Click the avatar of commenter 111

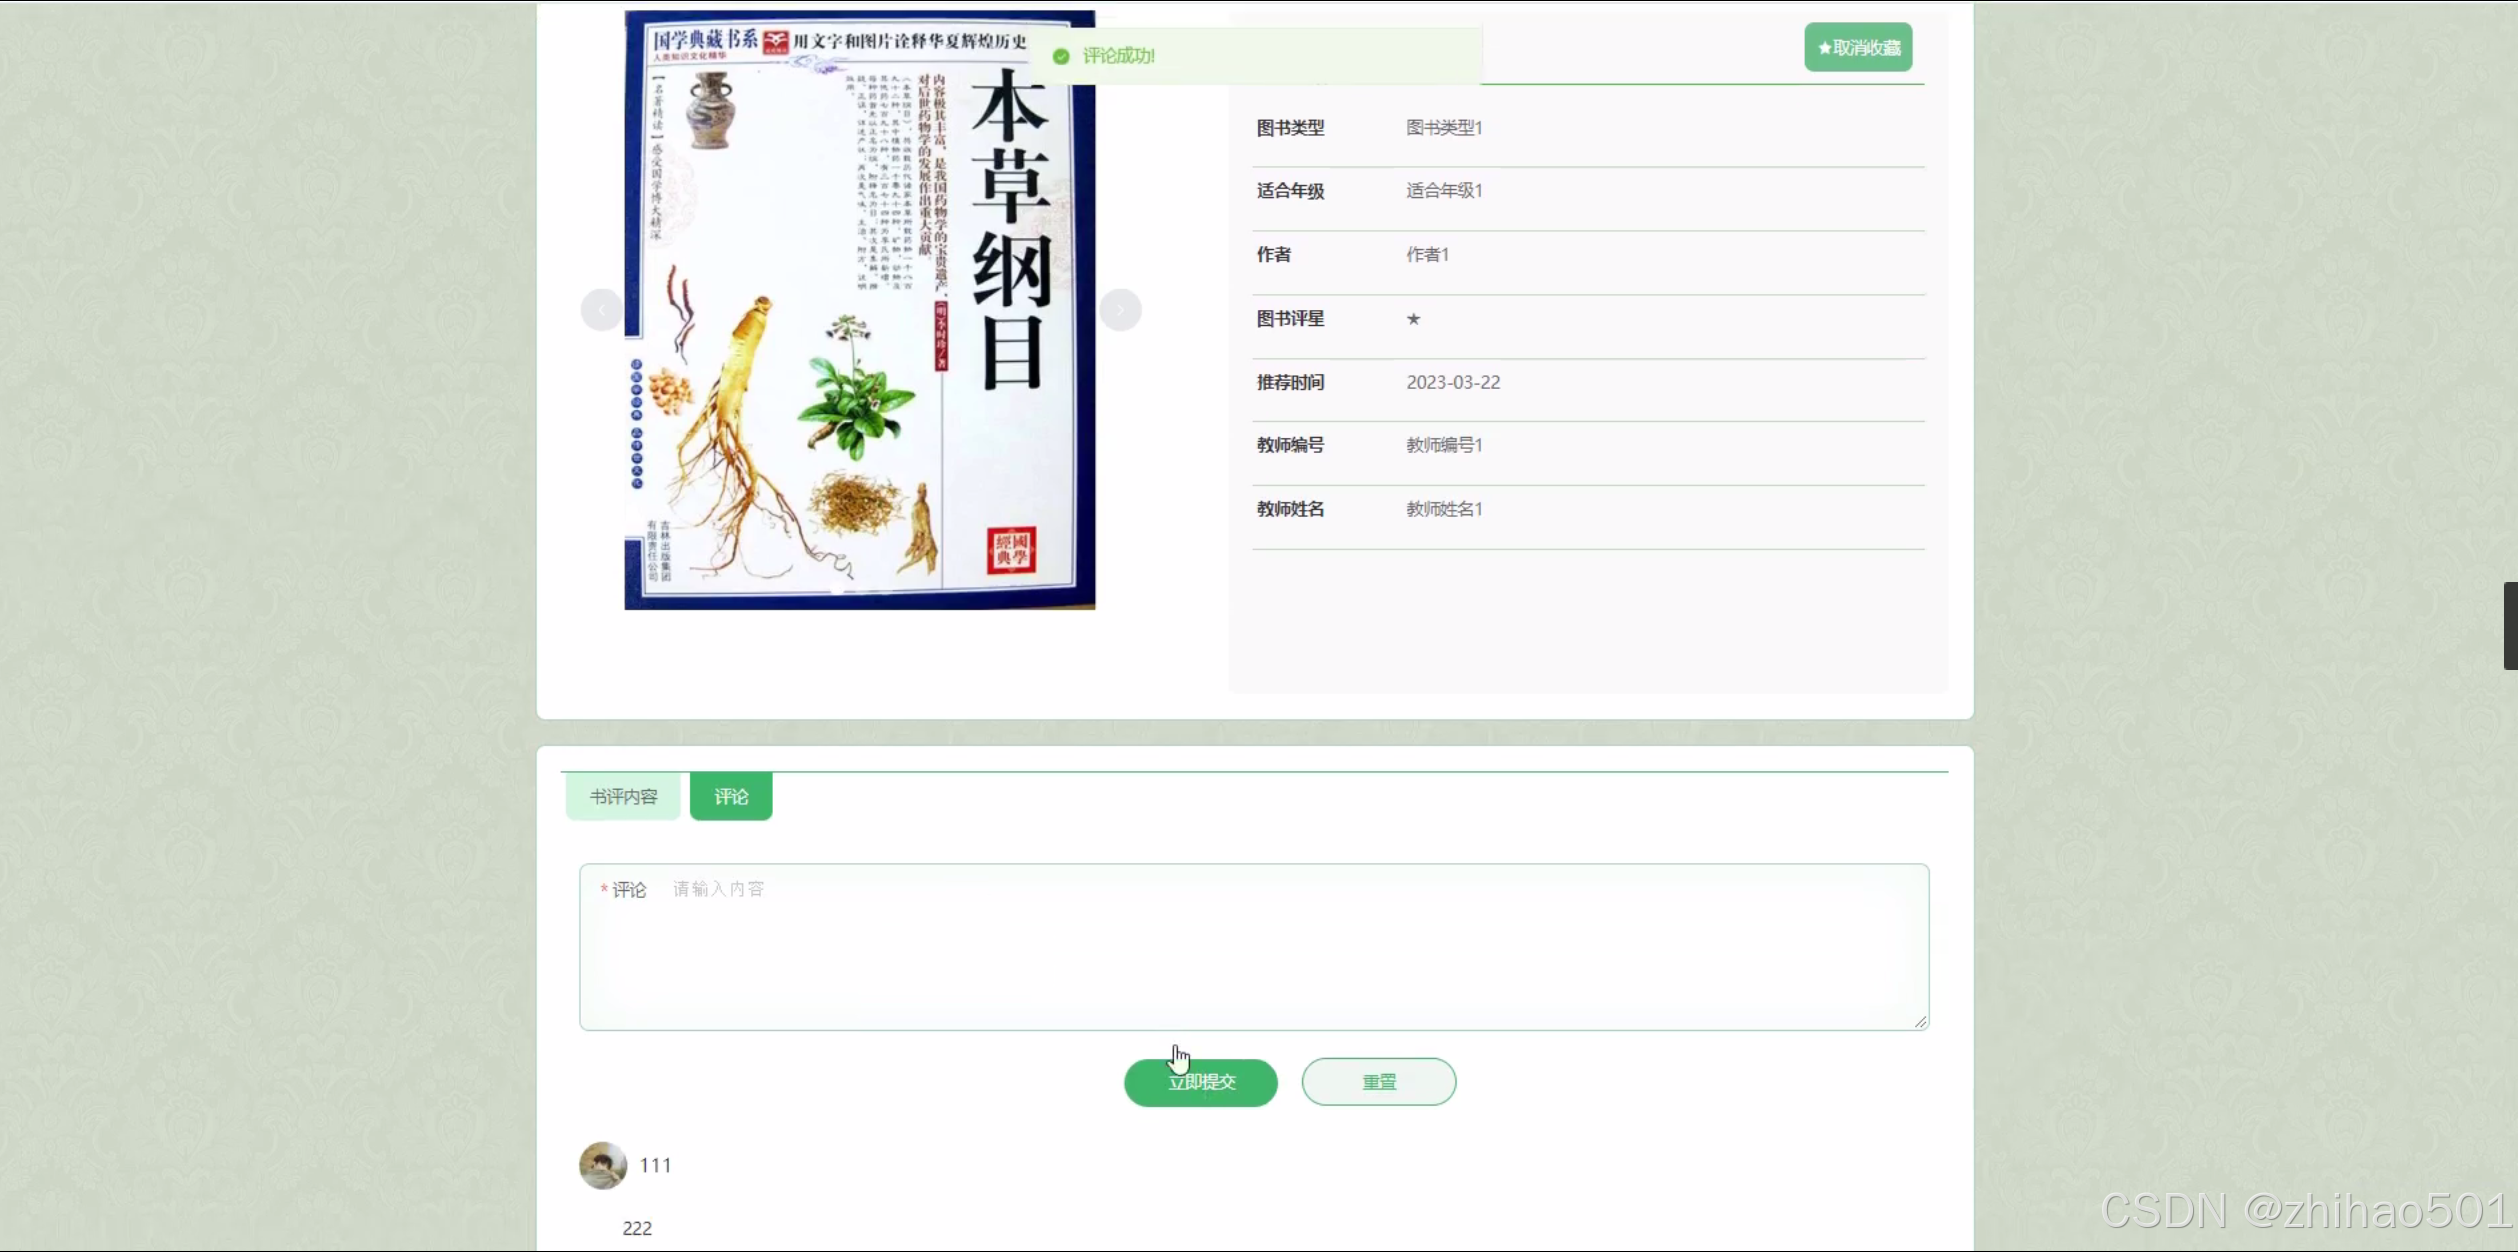[603, 1165]
